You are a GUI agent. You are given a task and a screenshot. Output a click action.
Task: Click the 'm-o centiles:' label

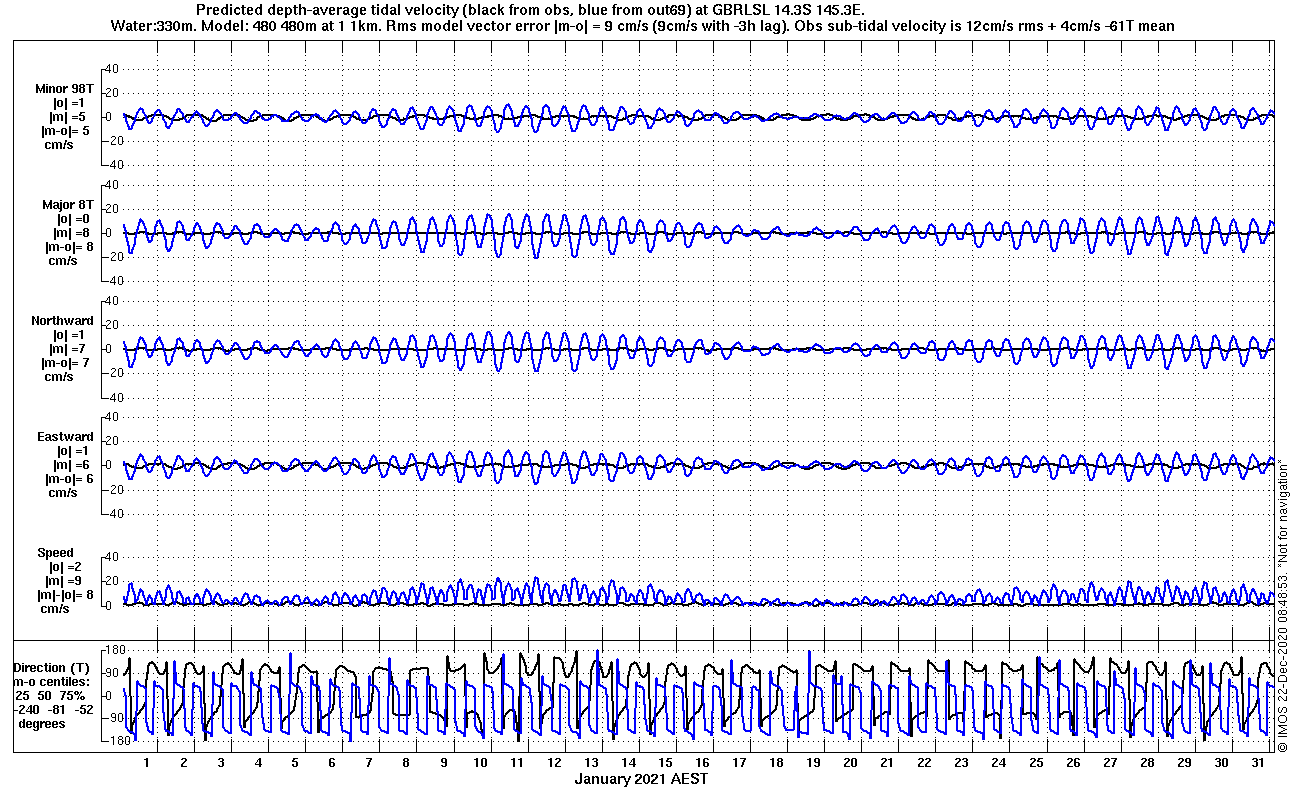point(52,682)
